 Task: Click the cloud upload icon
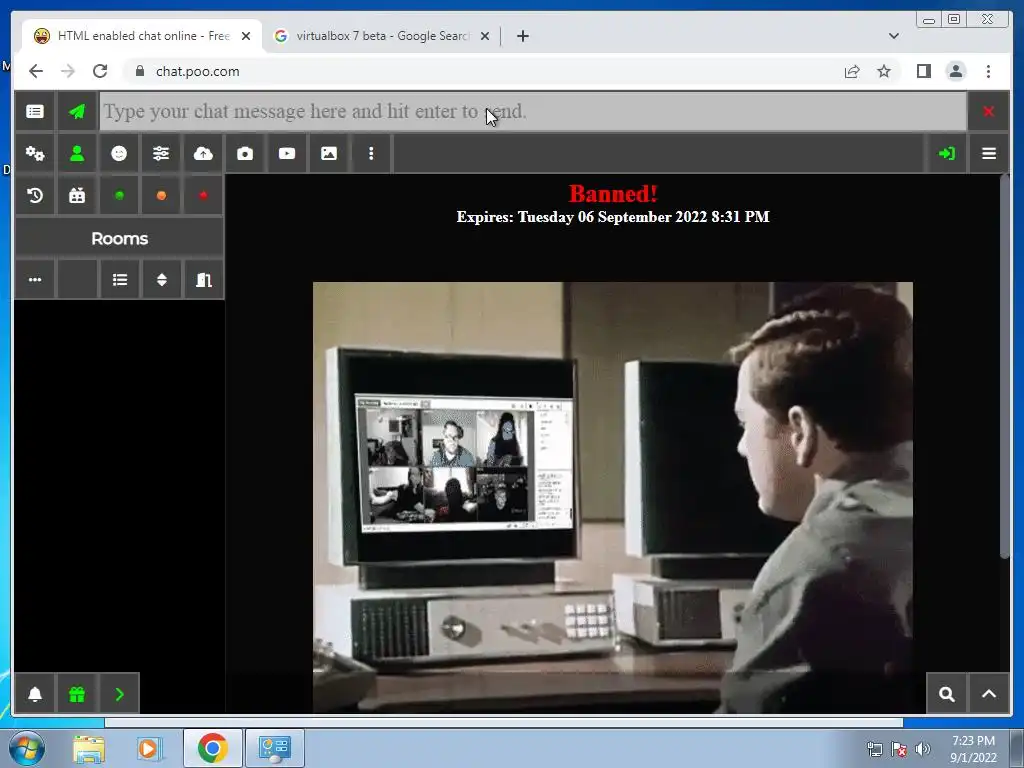pos(203,153)
